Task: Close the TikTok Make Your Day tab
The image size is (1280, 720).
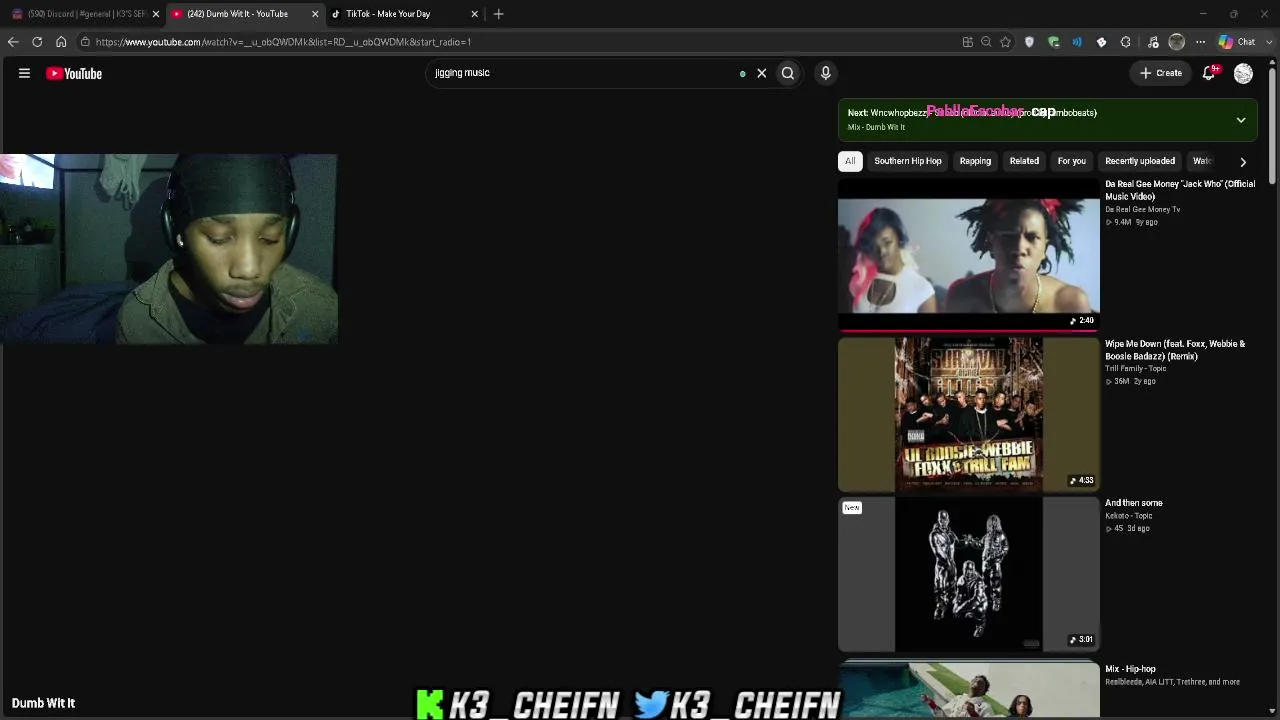Action: coord(474,14)
